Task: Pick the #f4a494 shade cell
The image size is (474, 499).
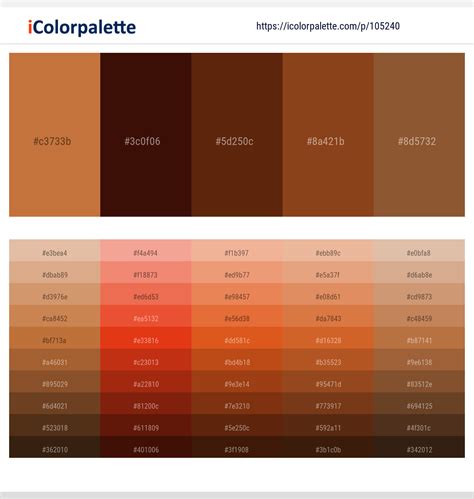Action: [146, 251]
